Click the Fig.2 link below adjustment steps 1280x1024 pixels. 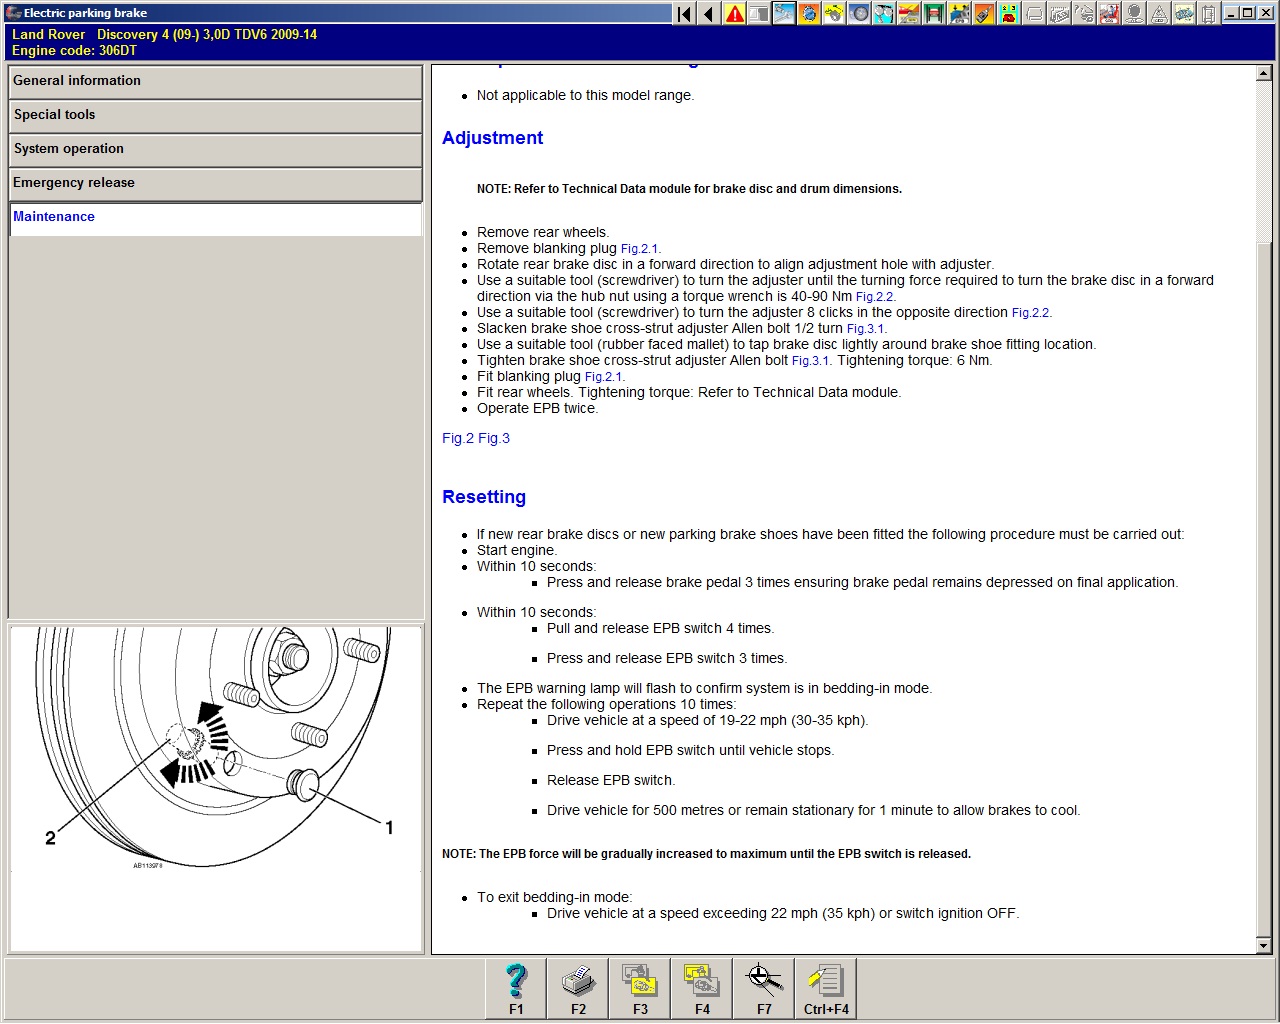tap(458, 438)
